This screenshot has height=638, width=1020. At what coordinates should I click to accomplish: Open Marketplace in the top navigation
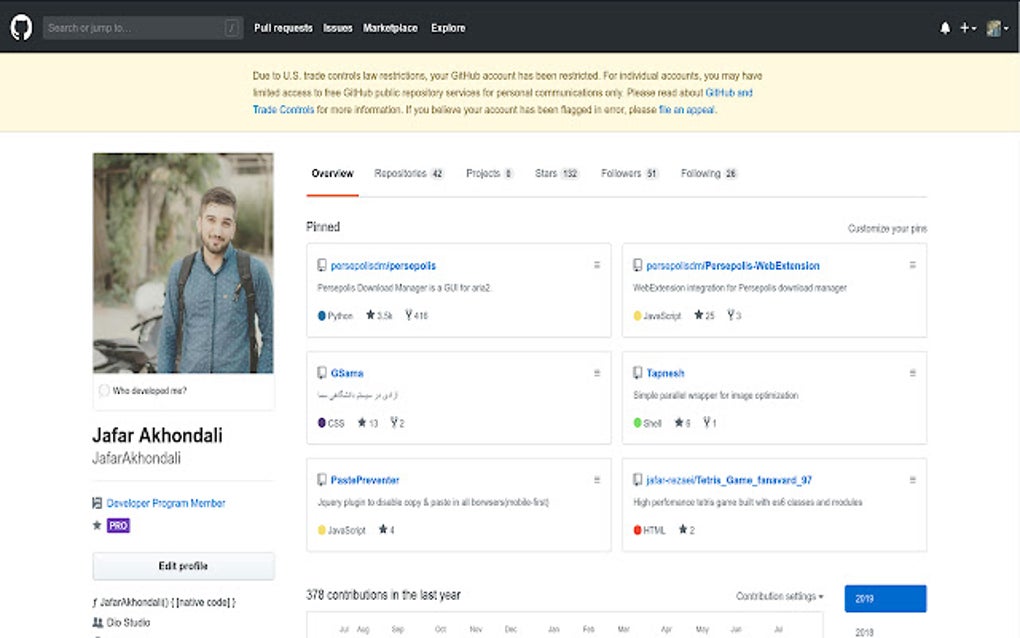tap(391, 27)
